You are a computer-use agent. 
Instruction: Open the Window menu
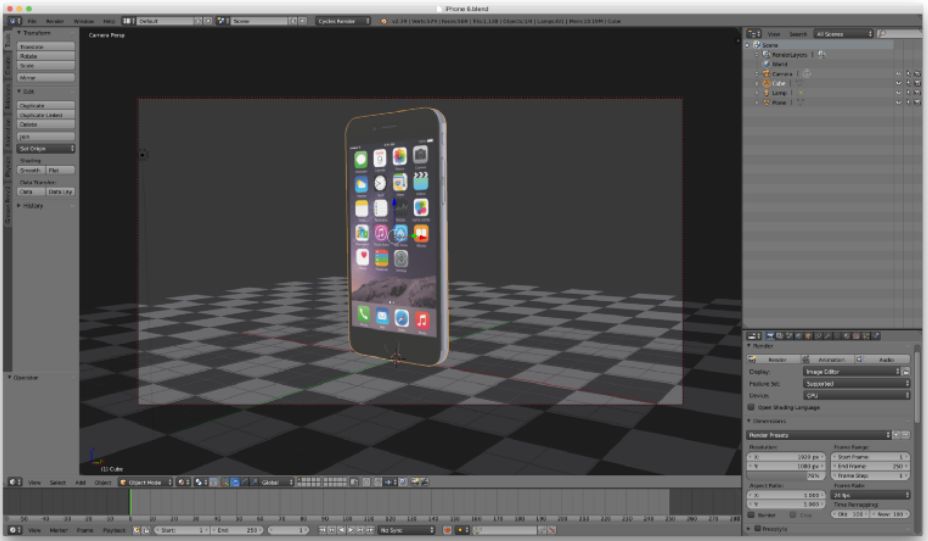83,21
